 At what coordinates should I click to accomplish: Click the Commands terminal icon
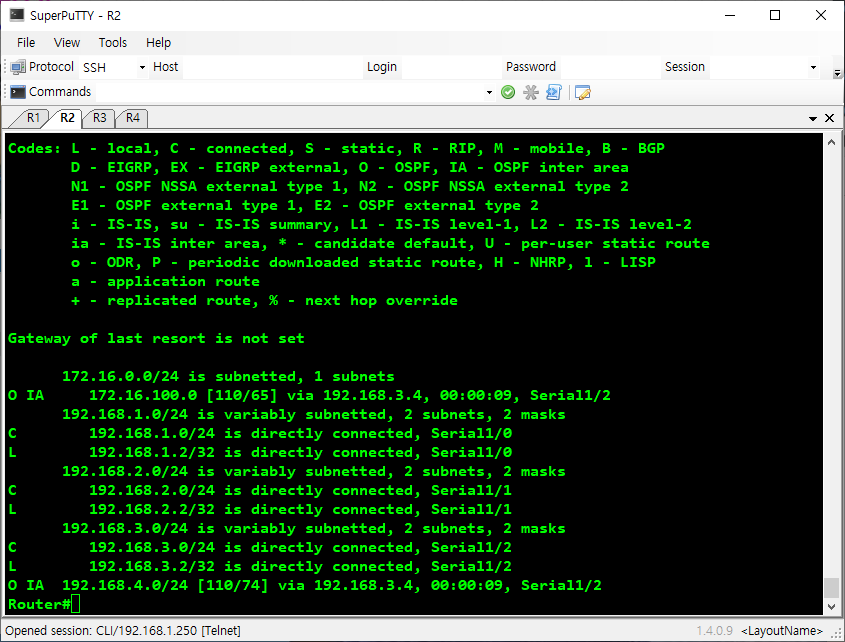(18, 92)
